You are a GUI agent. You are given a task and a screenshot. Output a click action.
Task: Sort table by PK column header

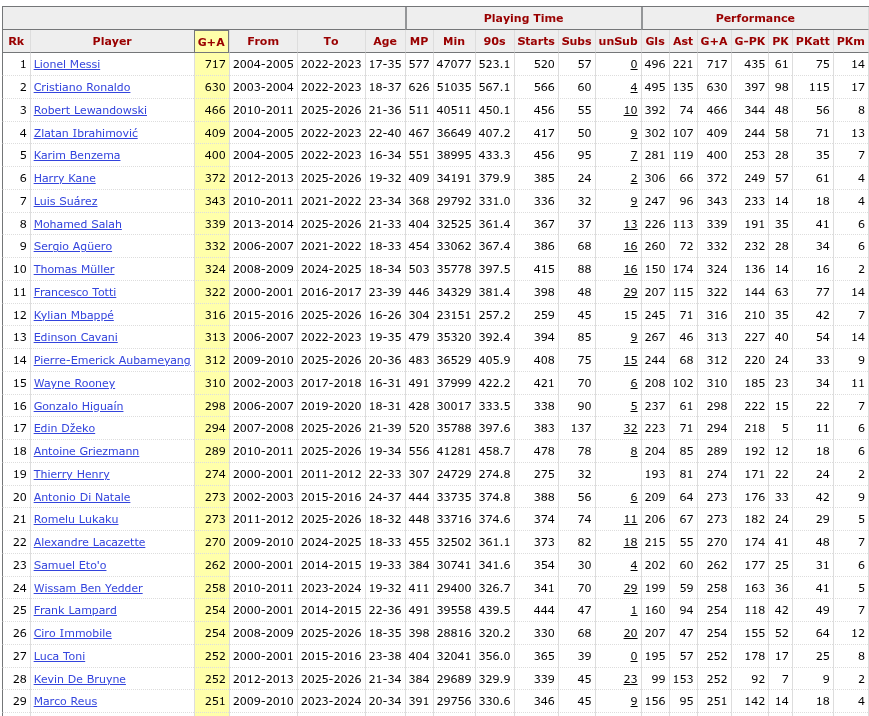(780, 41)
